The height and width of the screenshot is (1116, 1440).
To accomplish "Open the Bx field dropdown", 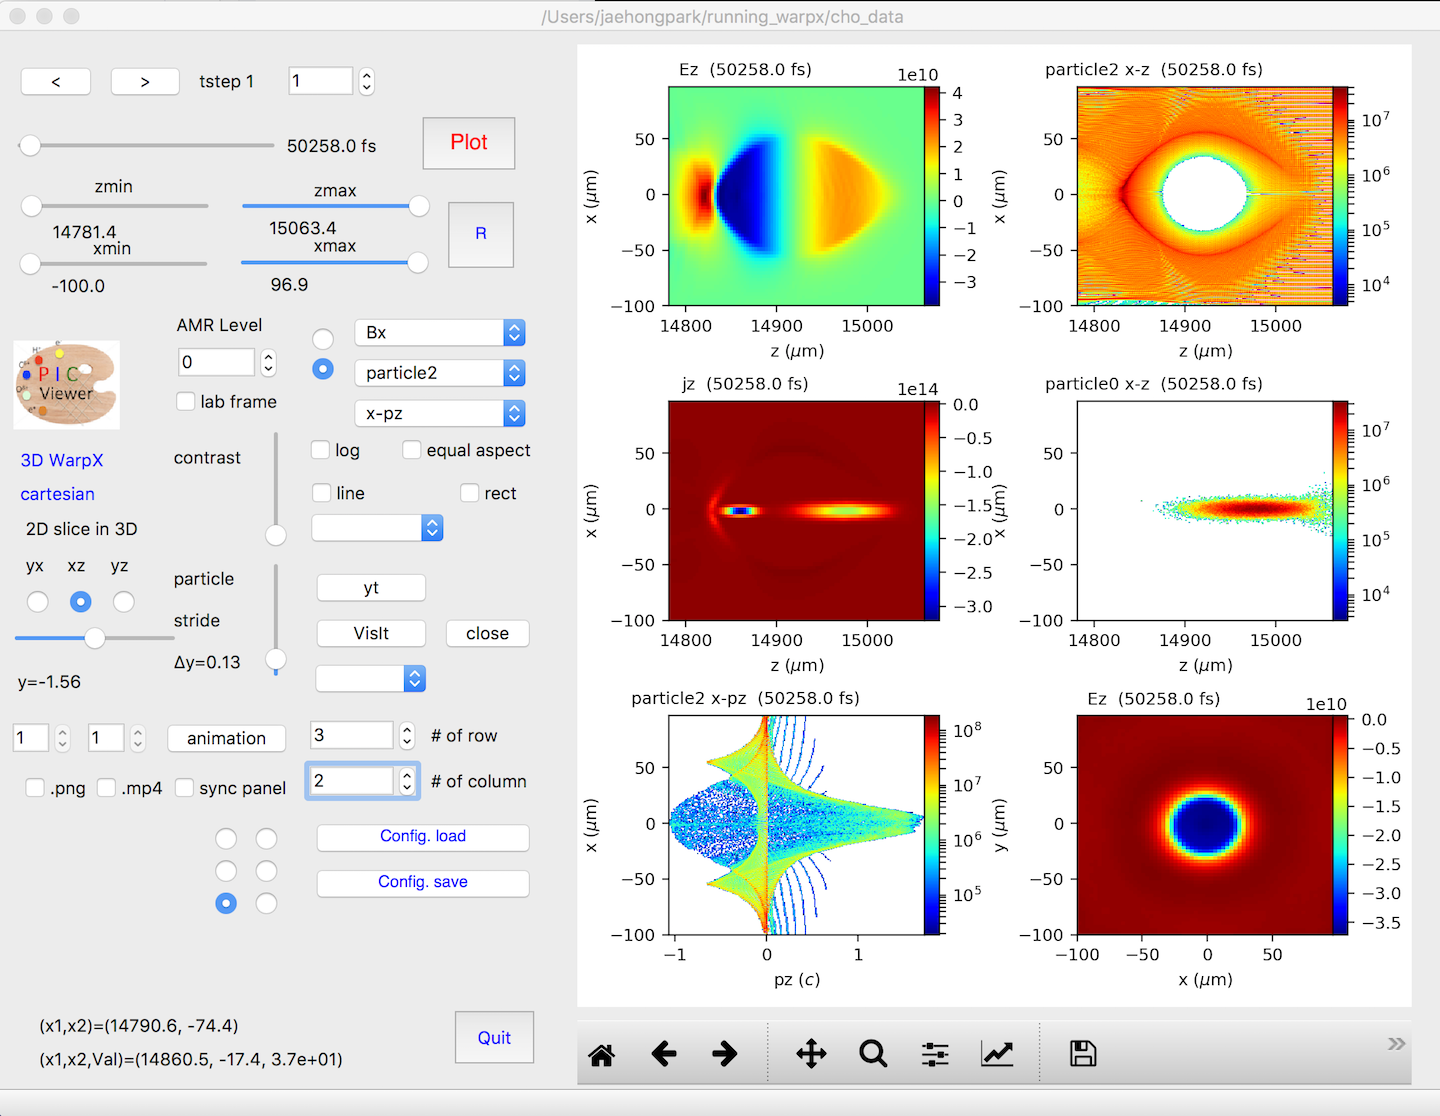I will tap(440, 333).
